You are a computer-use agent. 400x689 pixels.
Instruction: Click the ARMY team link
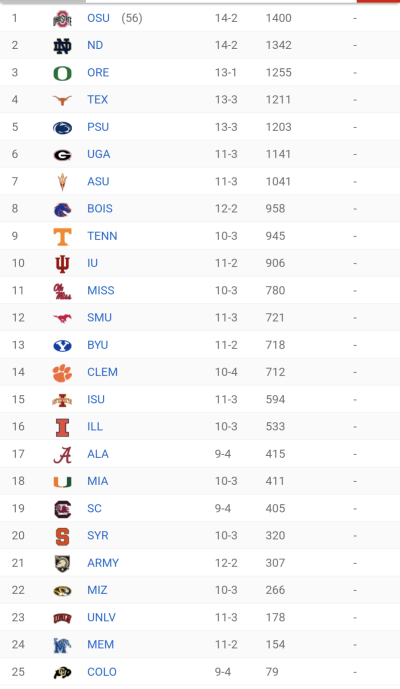[x=103, y=563]
